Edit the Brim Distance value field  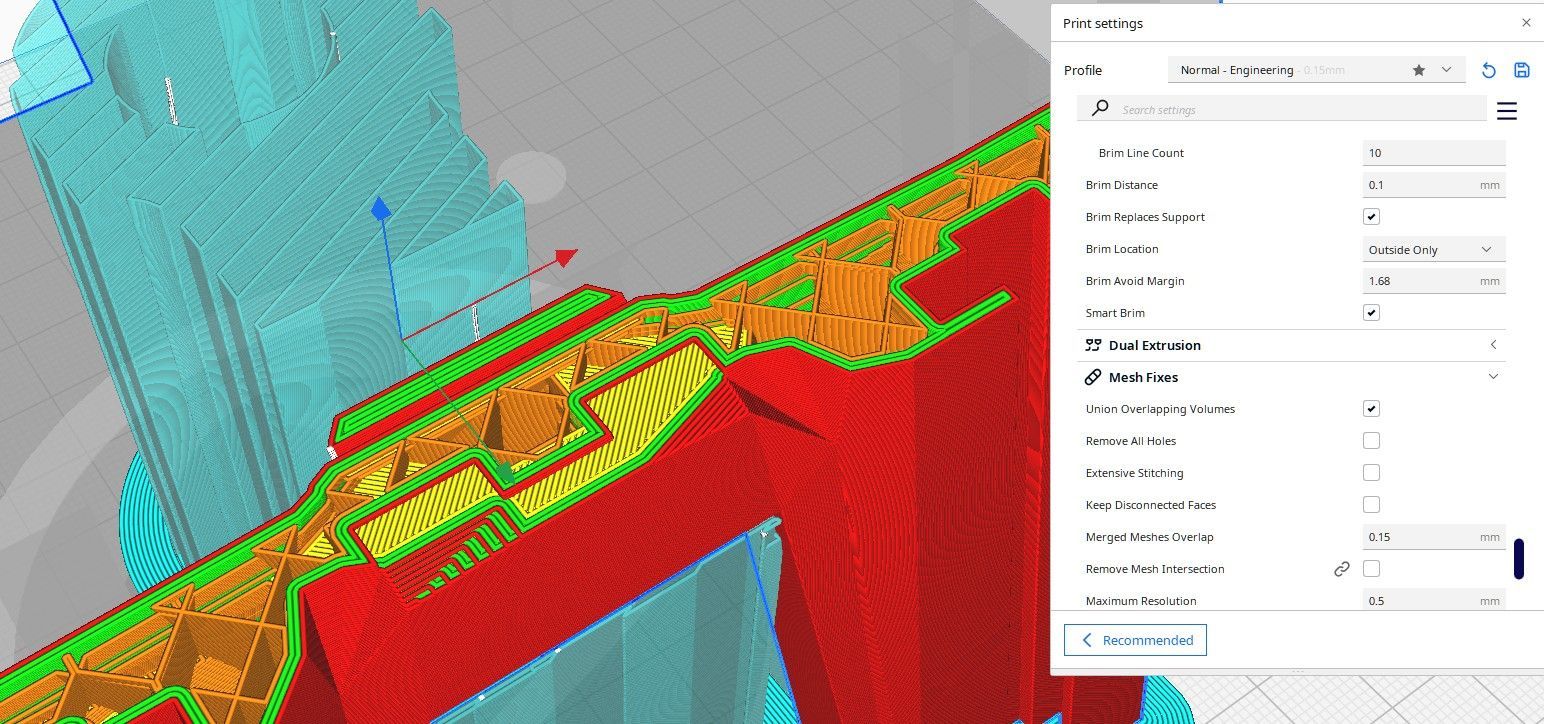point(1434,185)
